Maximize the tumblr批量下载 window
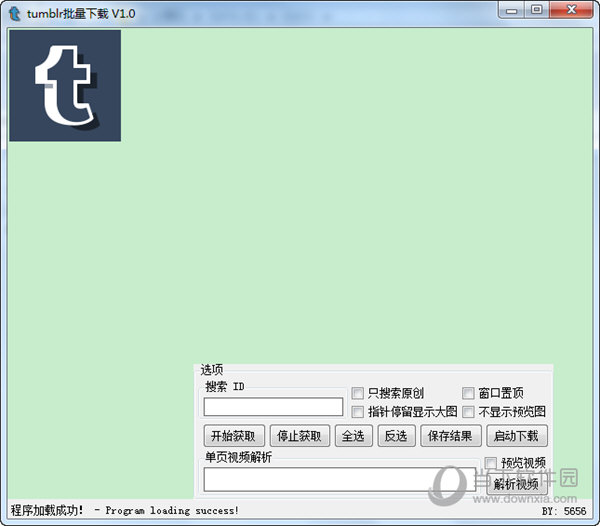Image resolution: width=600 pixels, height=526 pixels. 537,10
